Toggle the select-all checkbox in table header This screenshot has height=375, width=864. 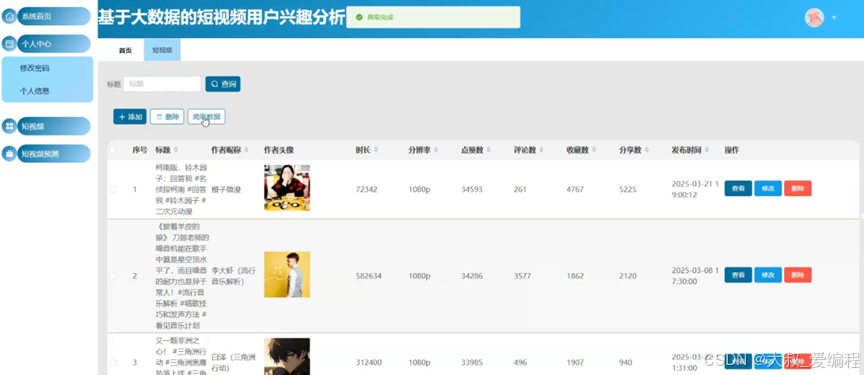(x=113, y=150)
